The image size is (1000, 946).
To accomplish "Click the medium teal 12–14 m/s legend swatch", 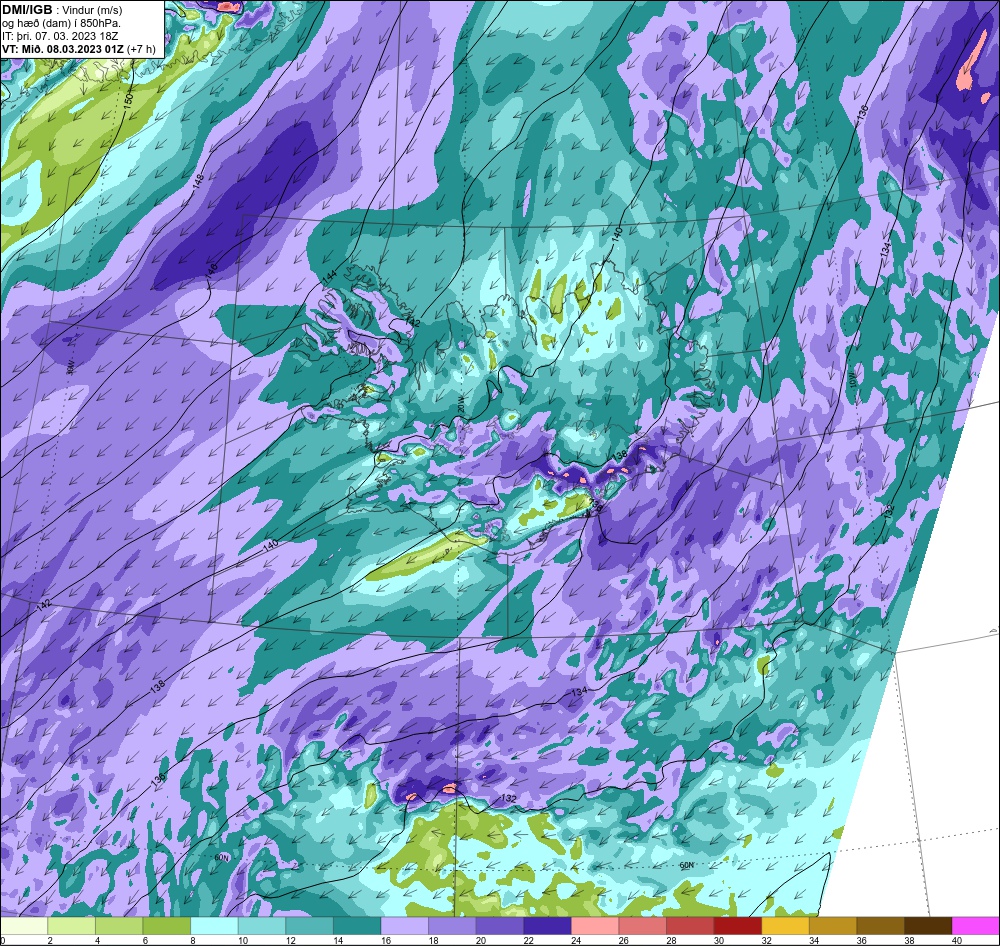I will tap(309, 926).
